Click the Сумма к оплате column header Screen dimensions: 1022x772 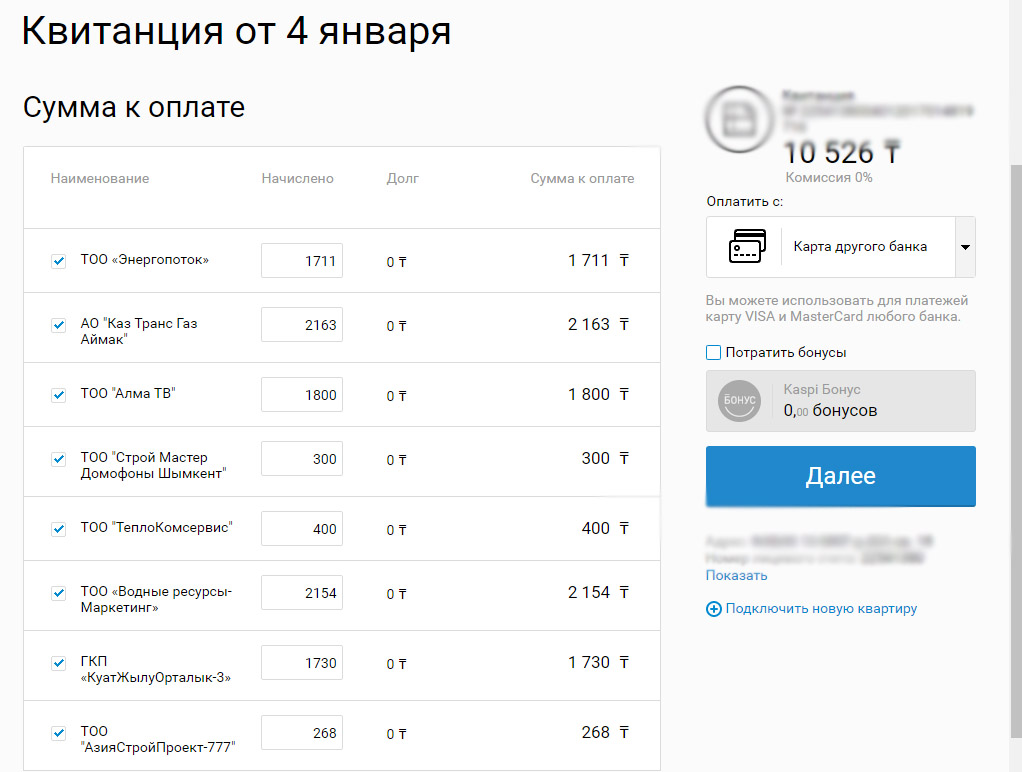582,179
